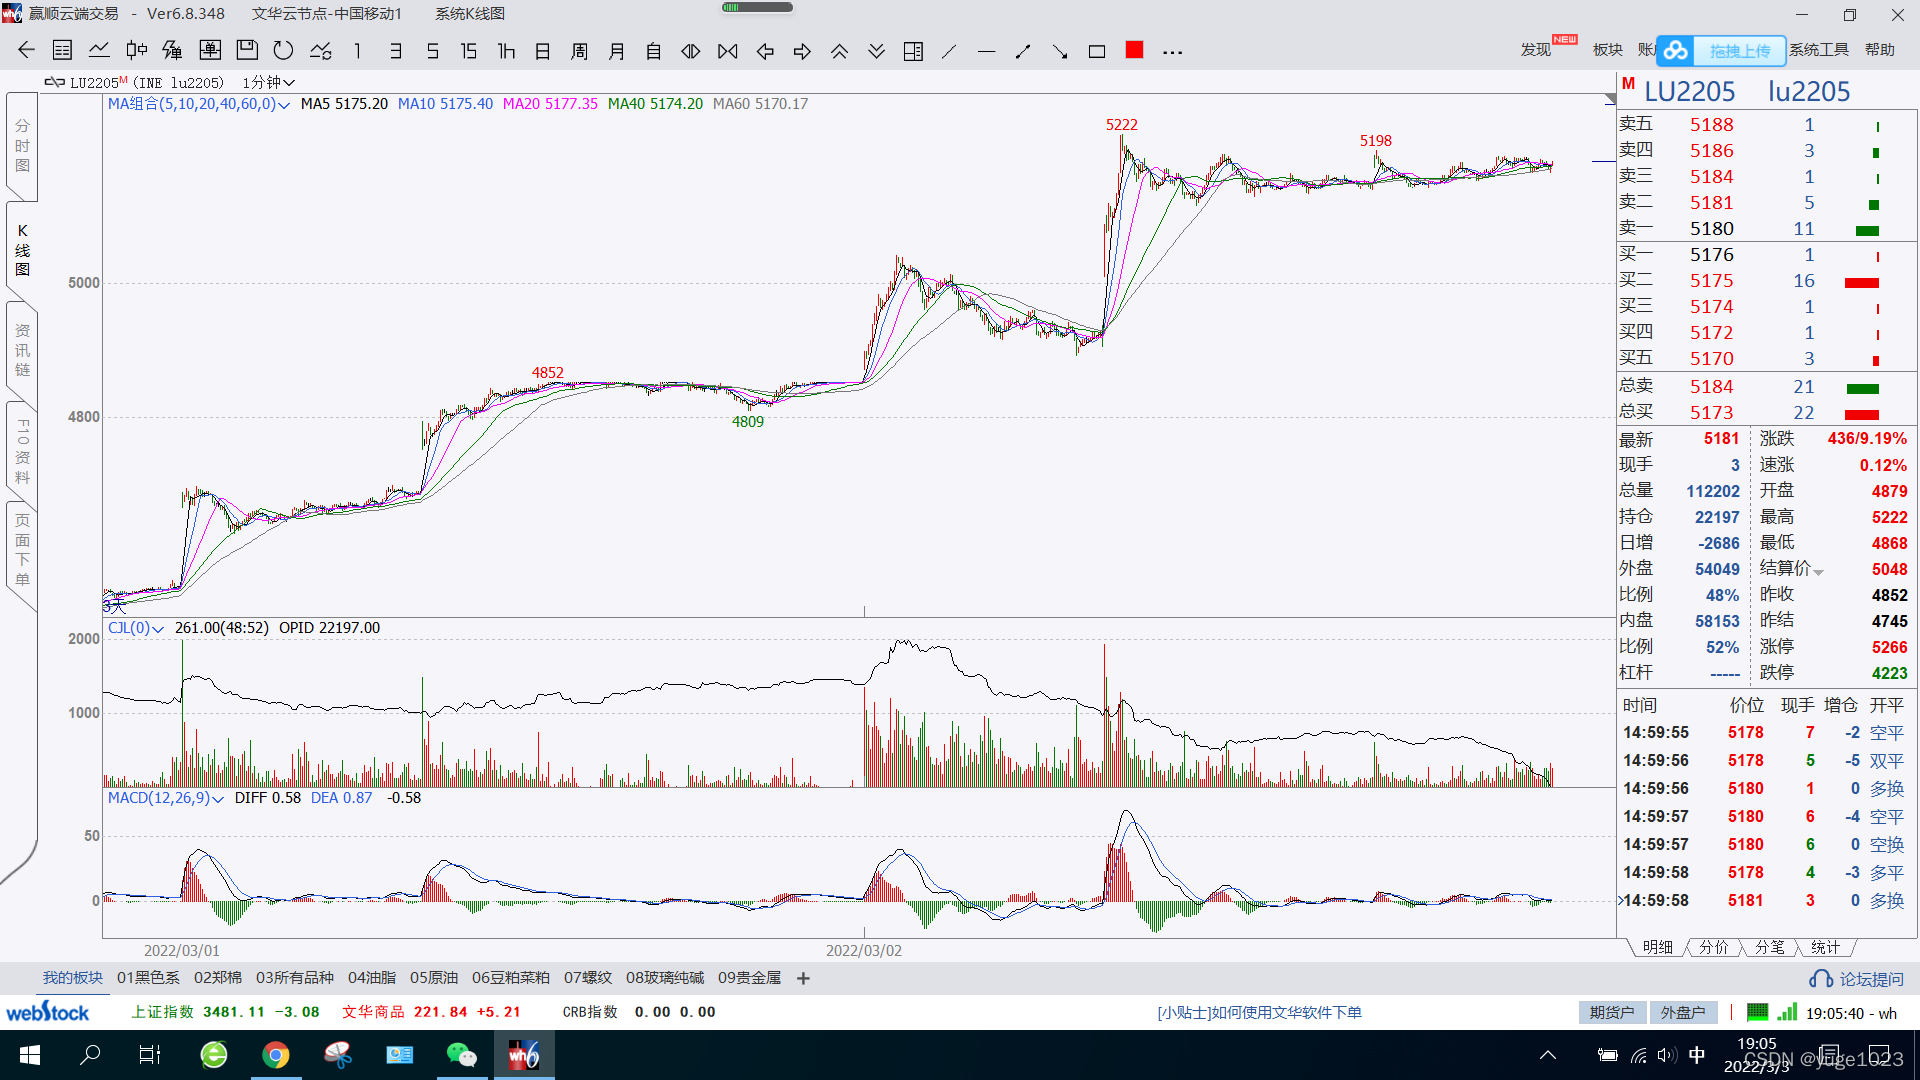The image size is (1920, 1080).
Task: Click the 外盘户 account button
Action: click(1683, 1012)
